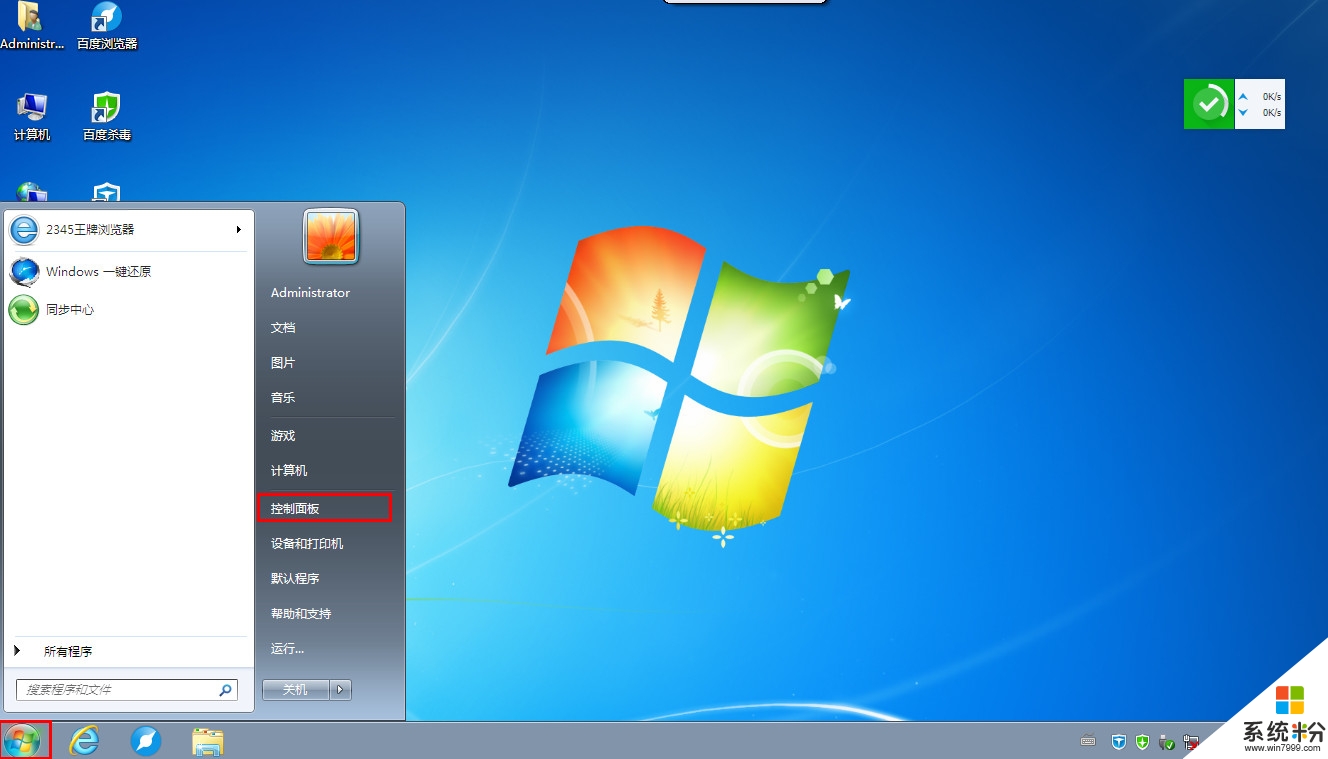Screen dimensions: 1328x759
Task: Open the Administrator personal folder link
Action: [311, 293]
